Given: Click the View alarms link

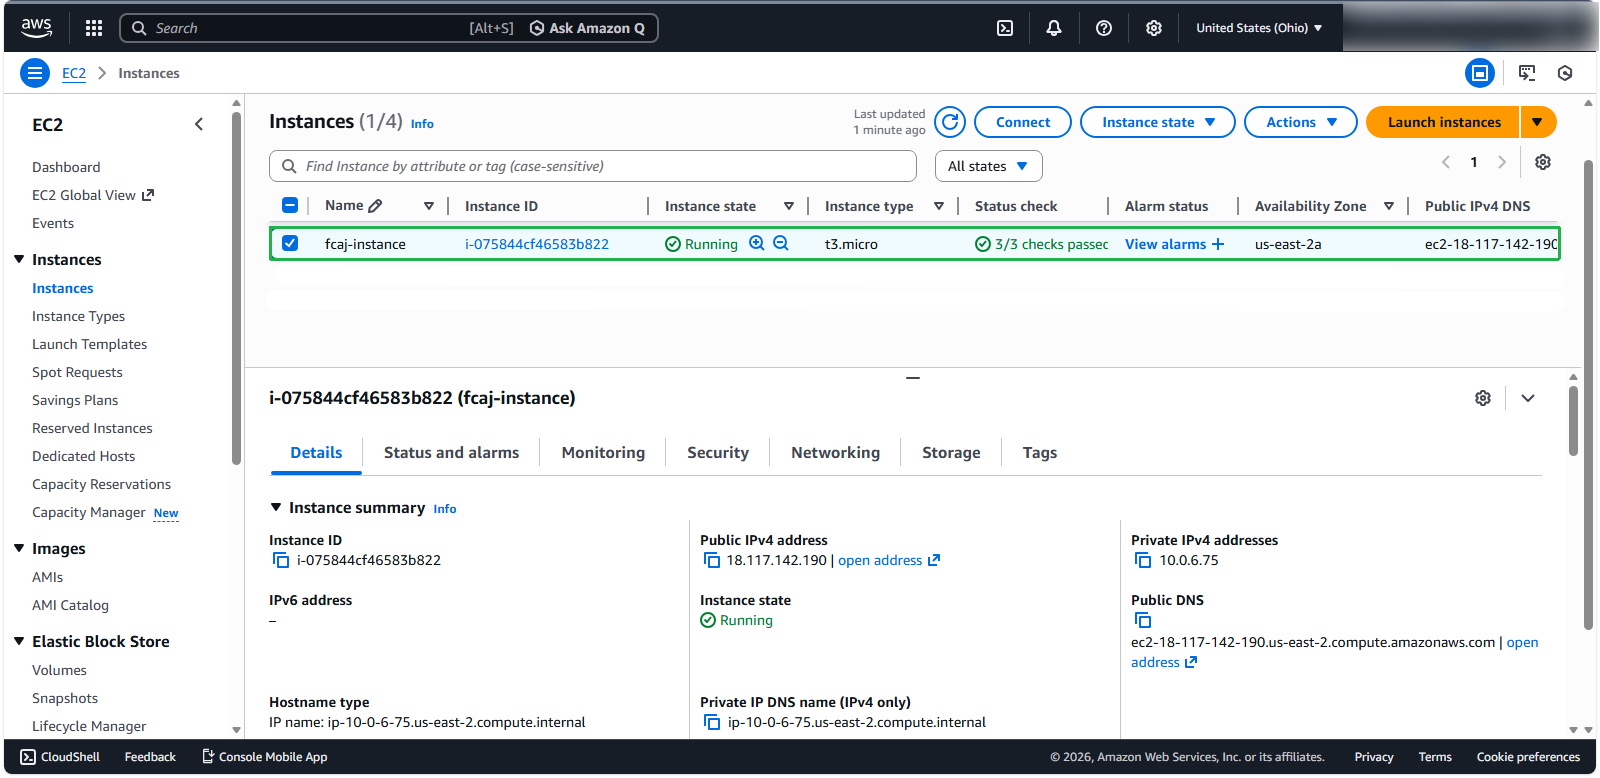Looking at the screenshot, I should pyautogui.click(x=1165, y=244).
